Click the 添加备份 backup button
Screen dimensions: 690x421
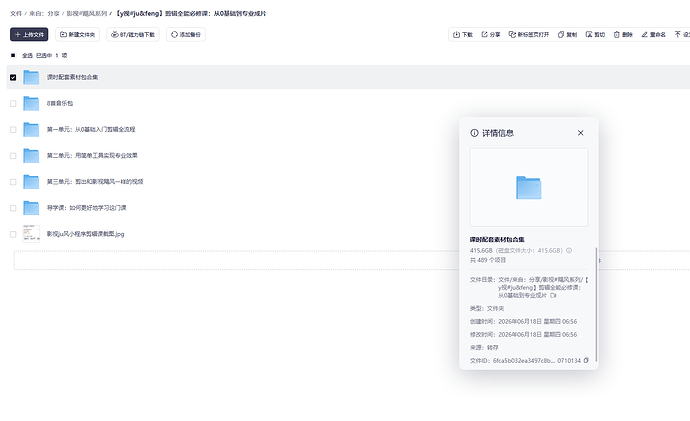[186, 34]
